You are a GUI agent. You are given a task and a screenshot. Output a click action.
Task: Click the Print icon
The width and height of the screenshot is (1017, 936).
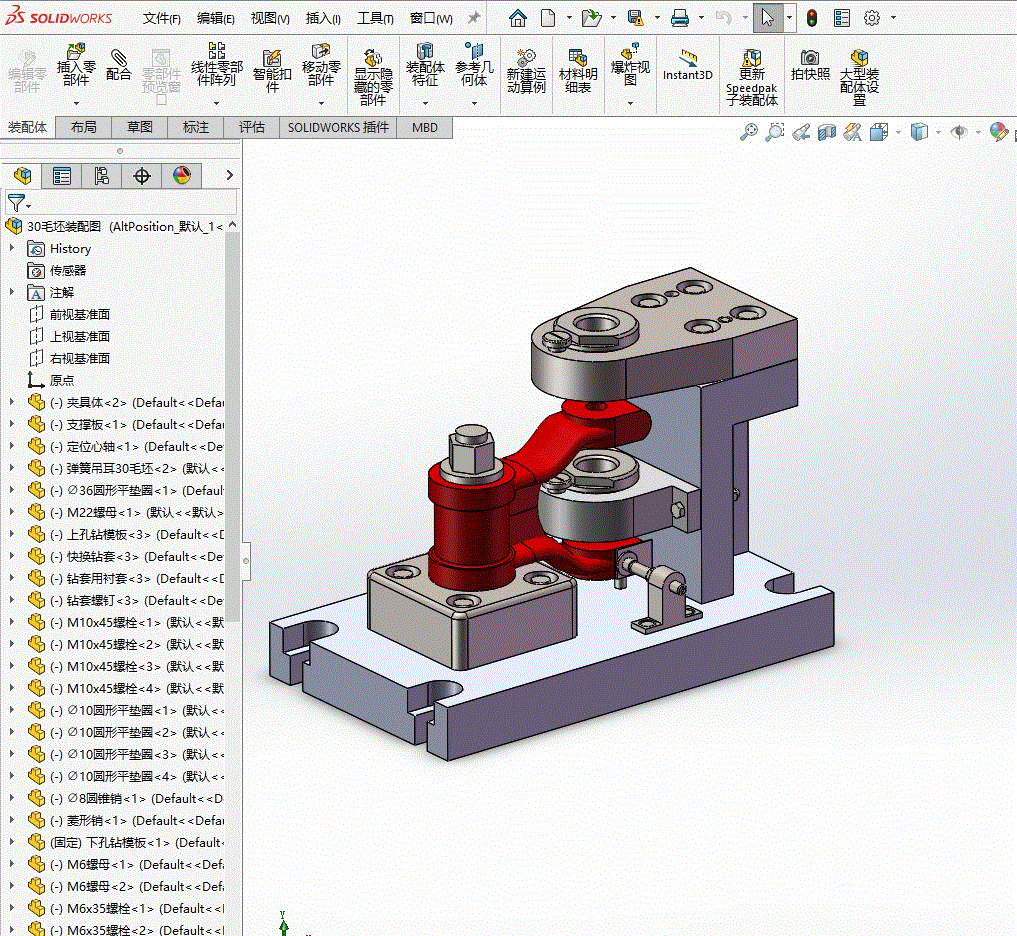tap(680, 18)
